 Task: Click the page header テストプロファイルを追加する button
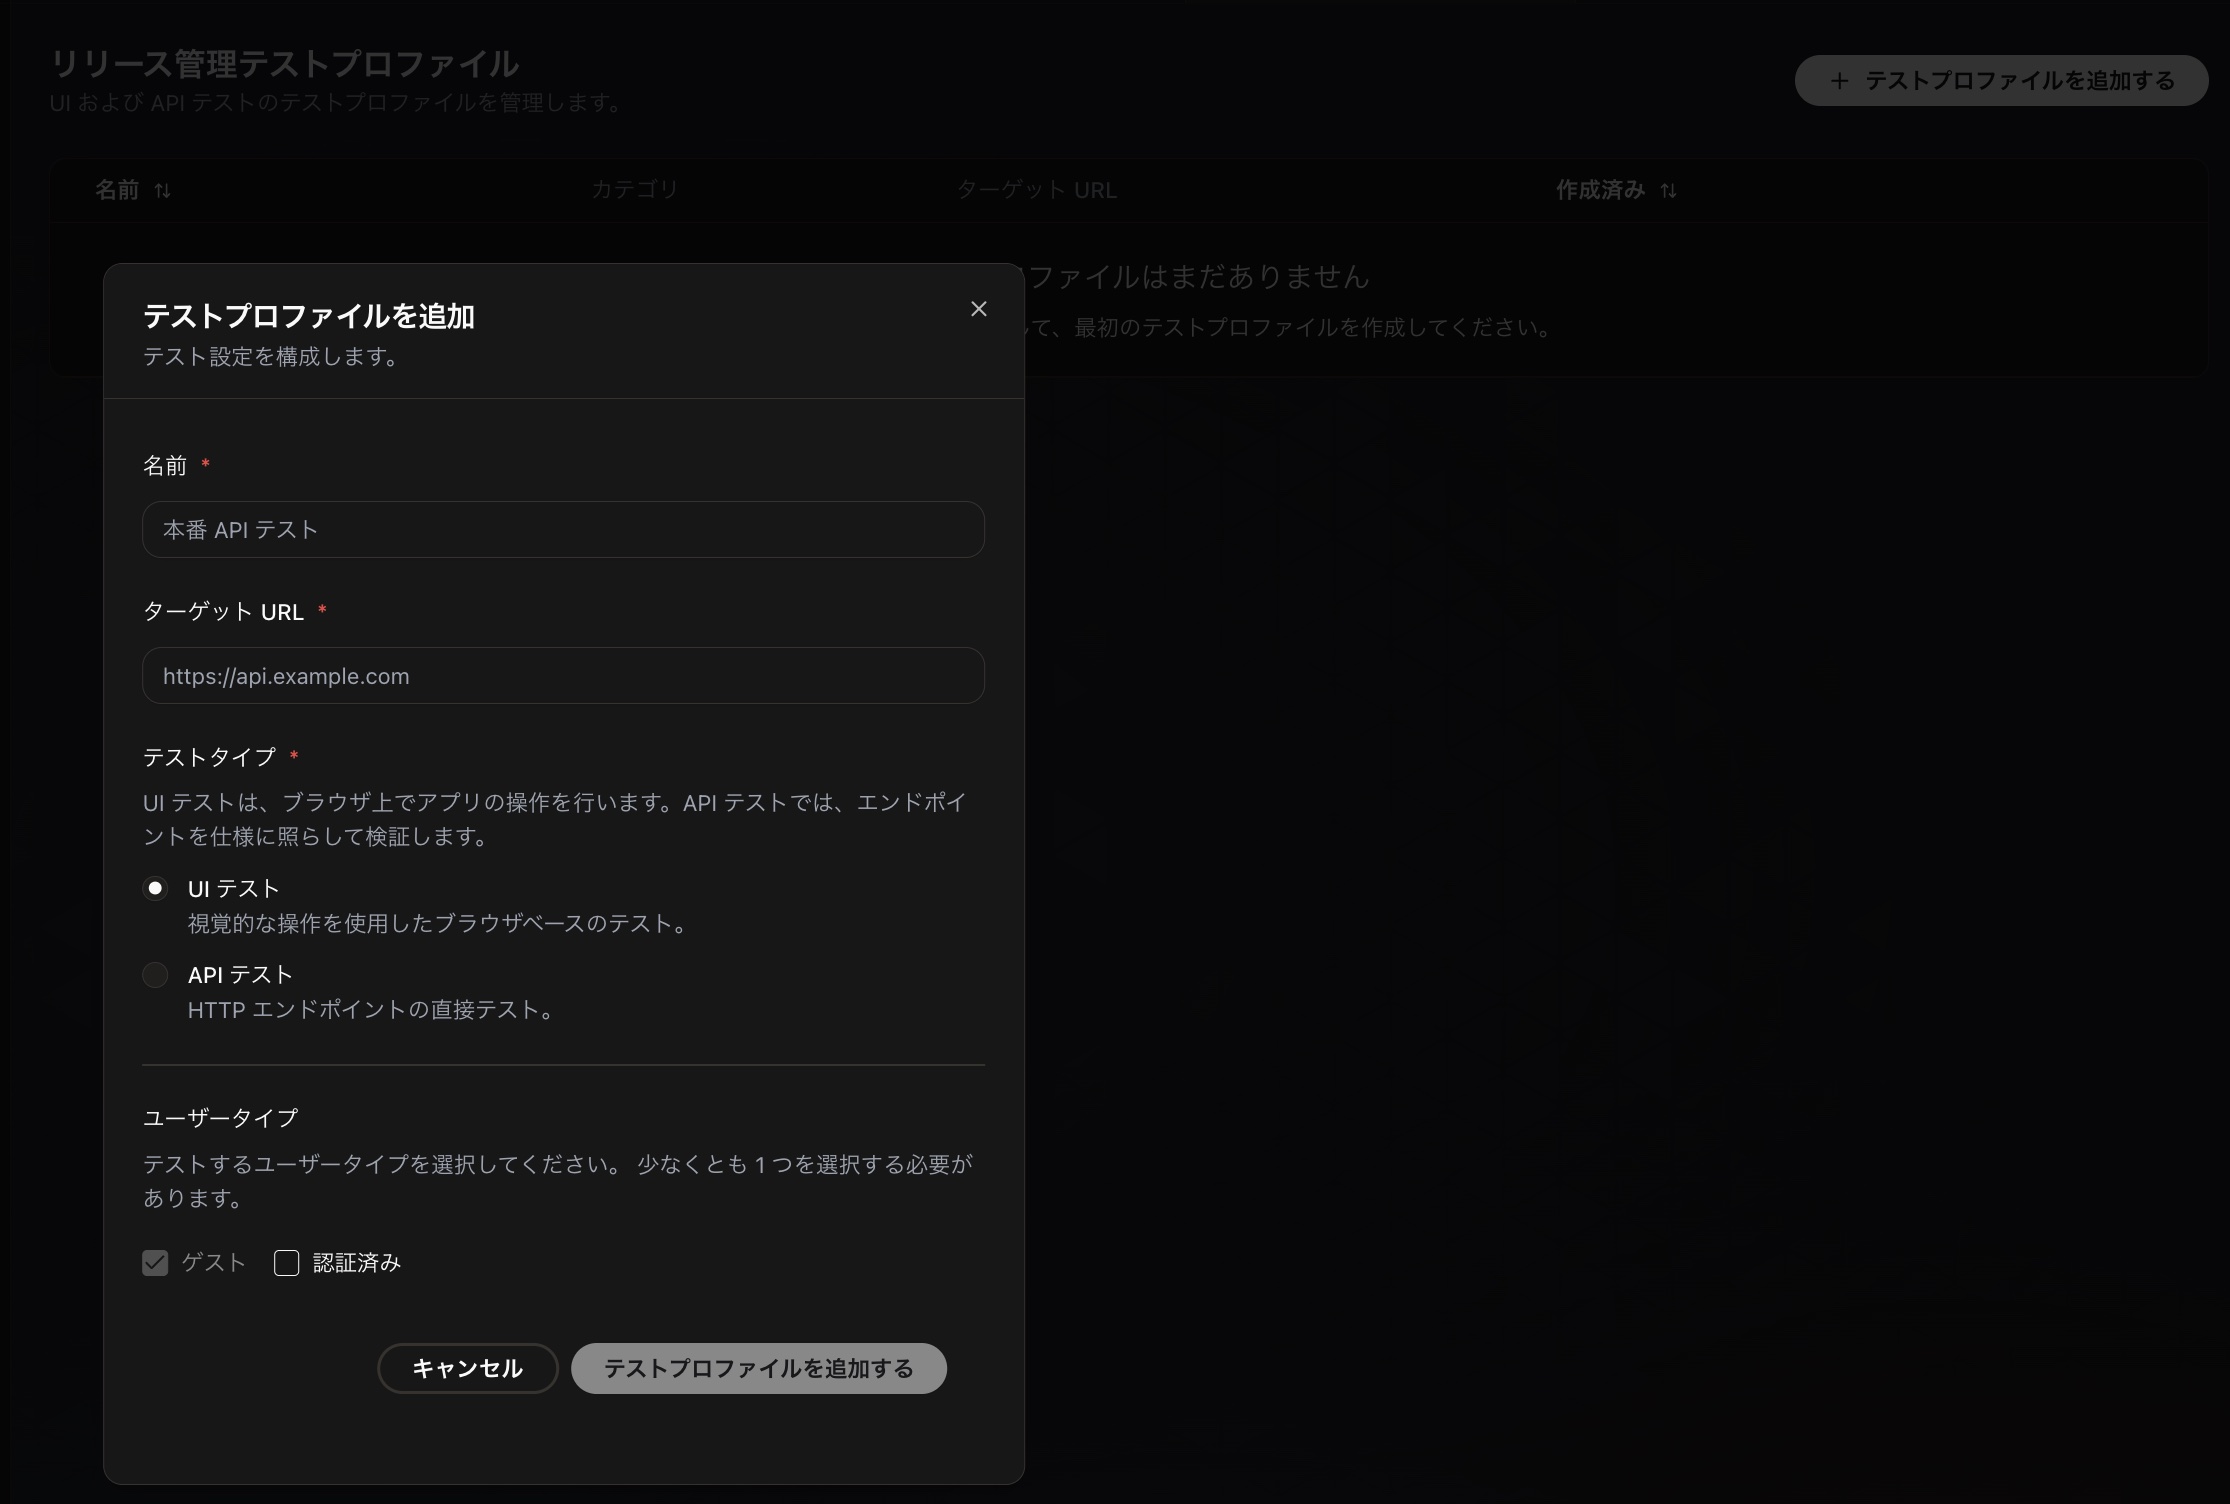pyautogui.click(x=2001, y=80)
